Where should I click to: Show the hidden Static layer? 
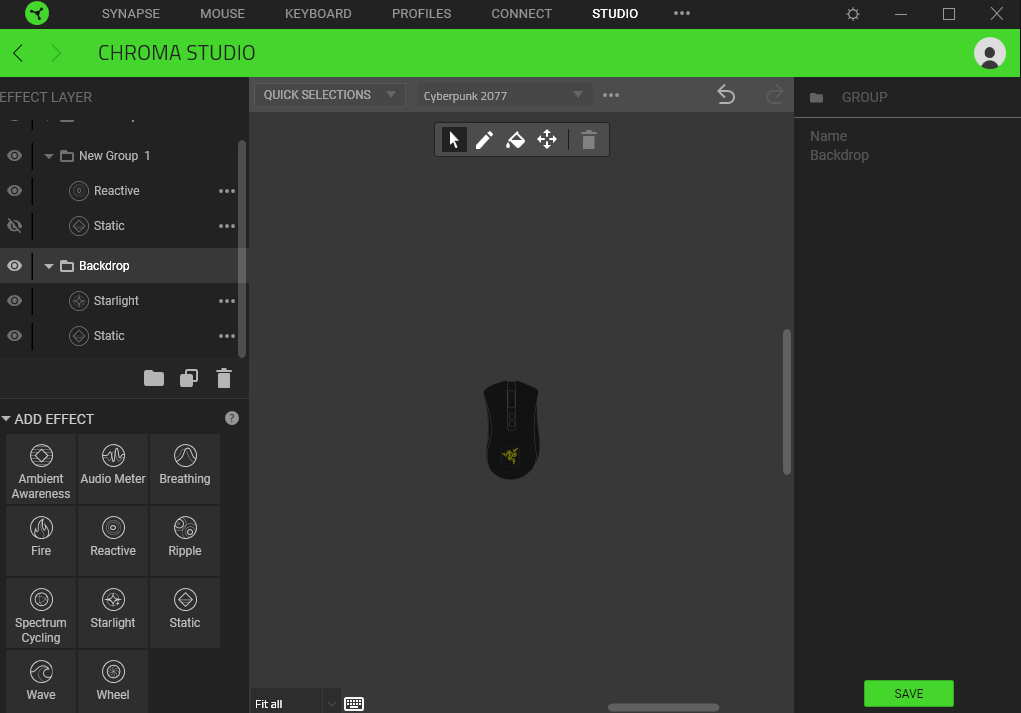pos(14,226)
